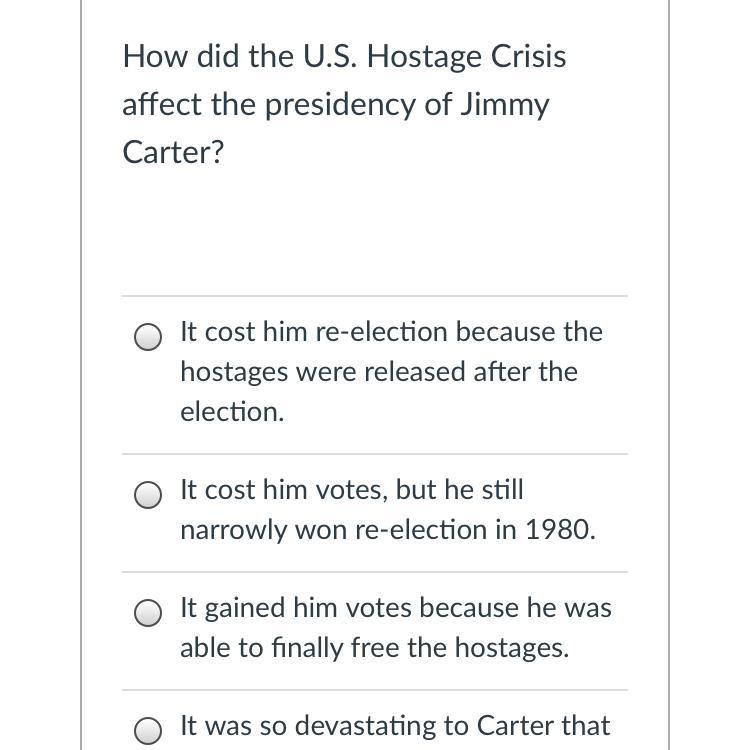
Task: Click the word 'election.' ending the first answer
Action: click(x=232, y=411)
